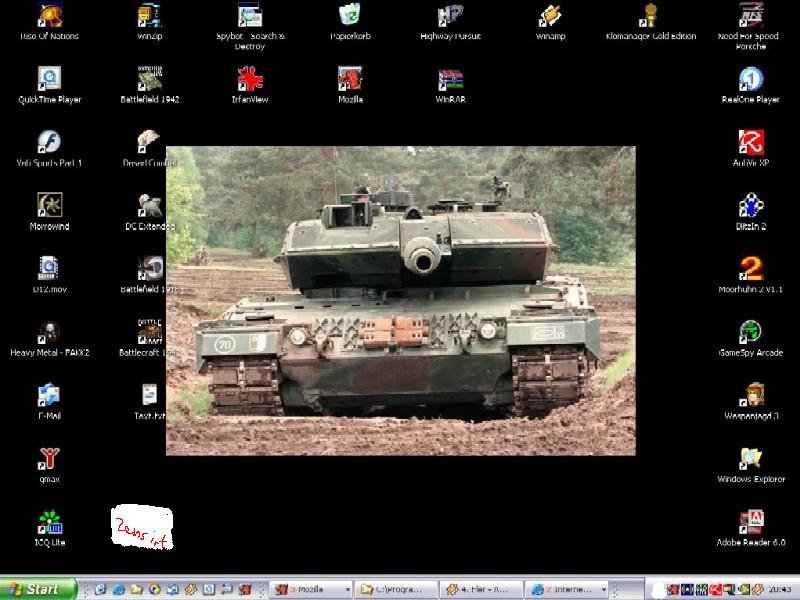Select the Need For Speed Porsche icon
This screenshot has height=600, width=800.
pyautogui.click(x=750, y=17)
